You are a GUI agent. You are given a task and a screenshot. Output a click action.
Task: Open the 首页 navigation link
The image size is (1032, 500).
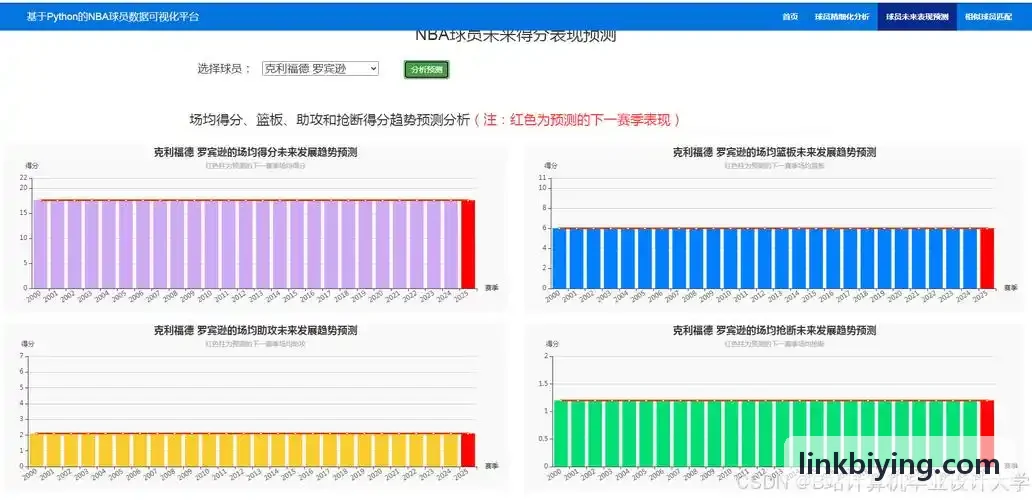pos(790,16)
